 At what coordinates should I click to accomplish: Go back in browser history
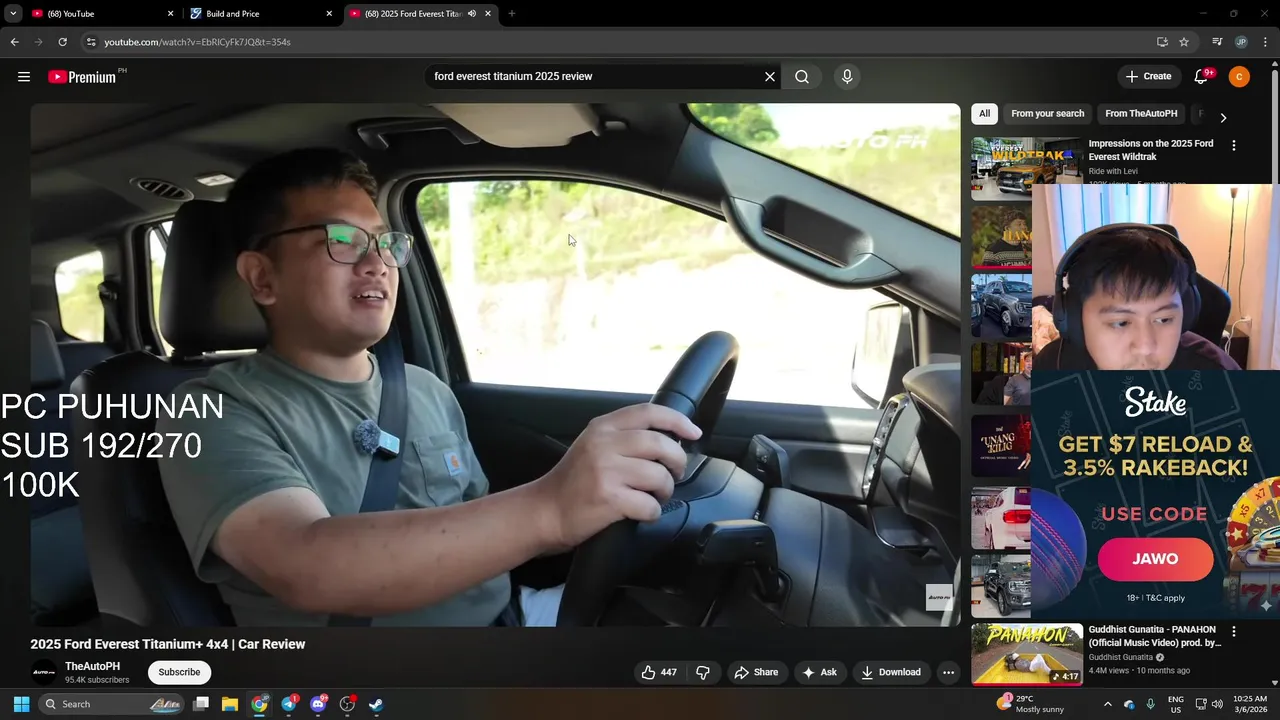click(x=14, y=42)
